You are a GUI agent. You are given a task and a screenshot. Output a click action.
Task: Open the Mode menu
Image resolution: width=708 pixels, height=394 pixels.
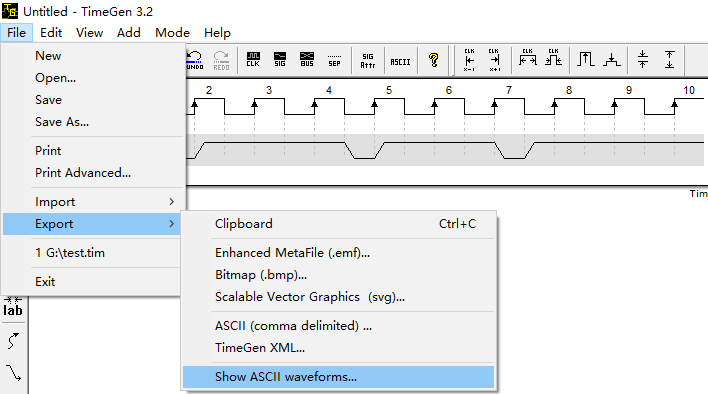[x=172, y=32]
